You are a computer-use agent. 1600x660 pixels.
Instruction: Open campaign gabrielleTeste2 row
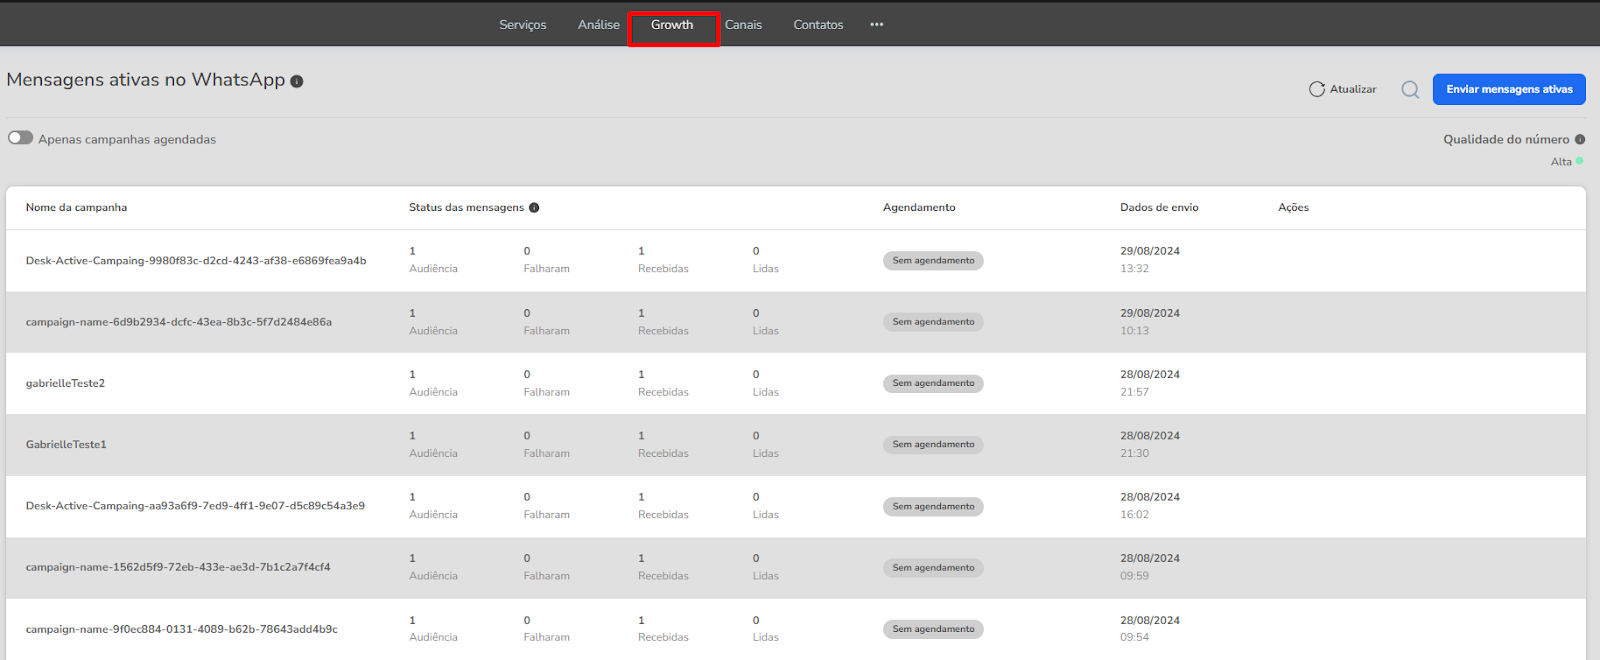coord(65,383)
